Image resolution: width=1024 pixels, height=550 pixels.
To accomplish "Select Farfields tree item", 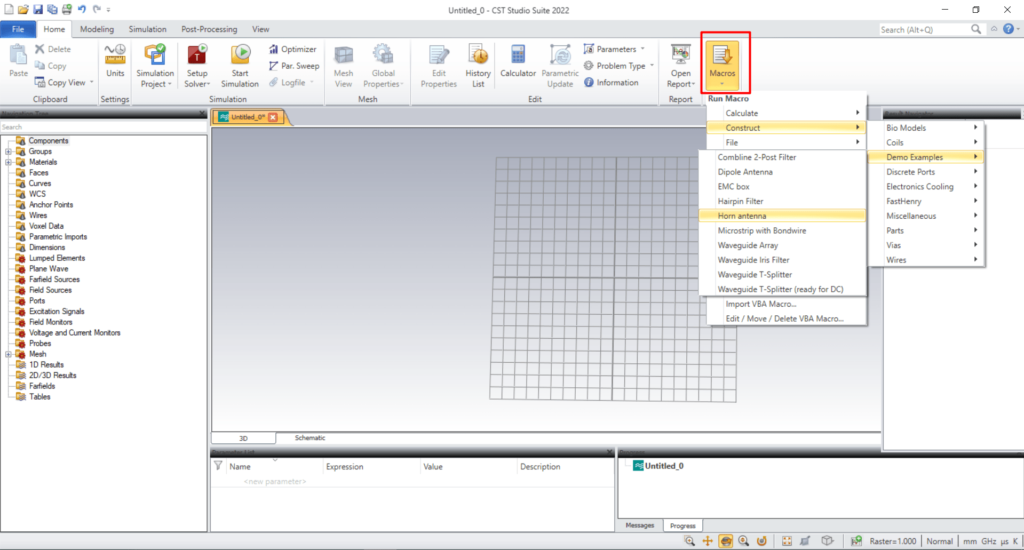I will tap(42, 386).
